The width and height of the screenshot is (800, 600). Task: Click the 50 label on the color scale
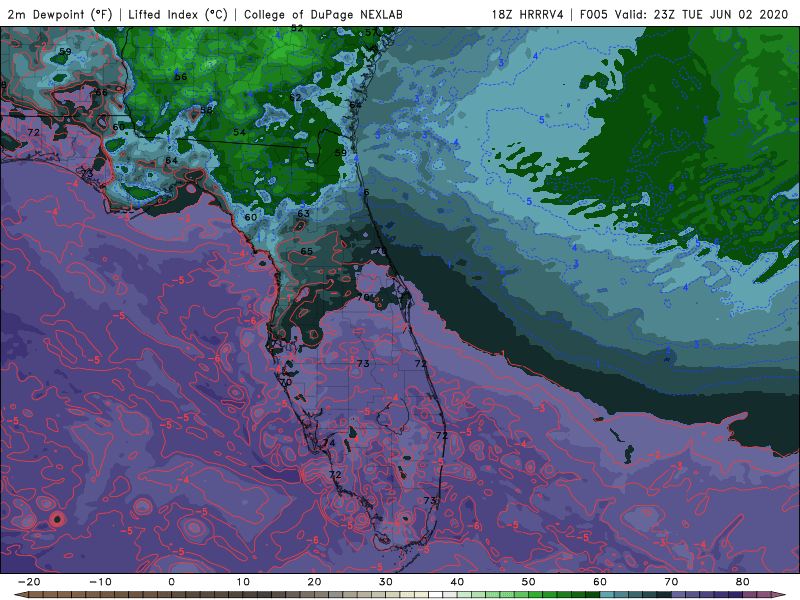529,582
